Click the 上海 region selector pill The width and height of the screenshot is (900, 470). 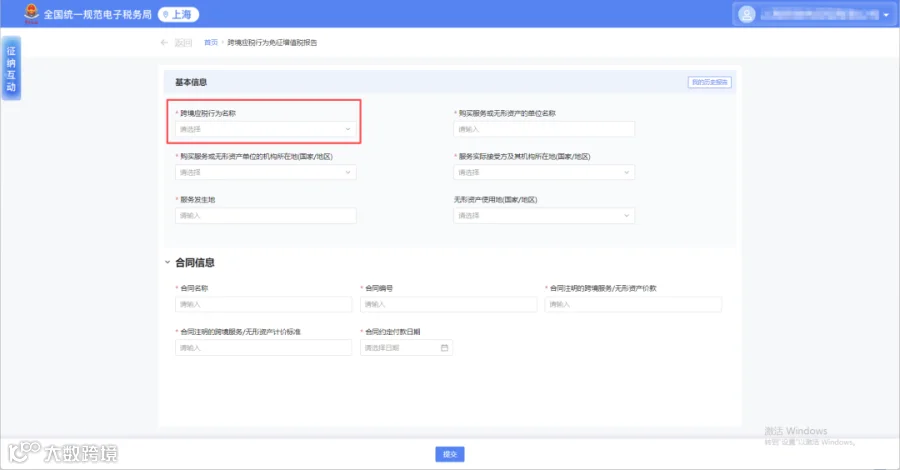[x=179, y=14]
